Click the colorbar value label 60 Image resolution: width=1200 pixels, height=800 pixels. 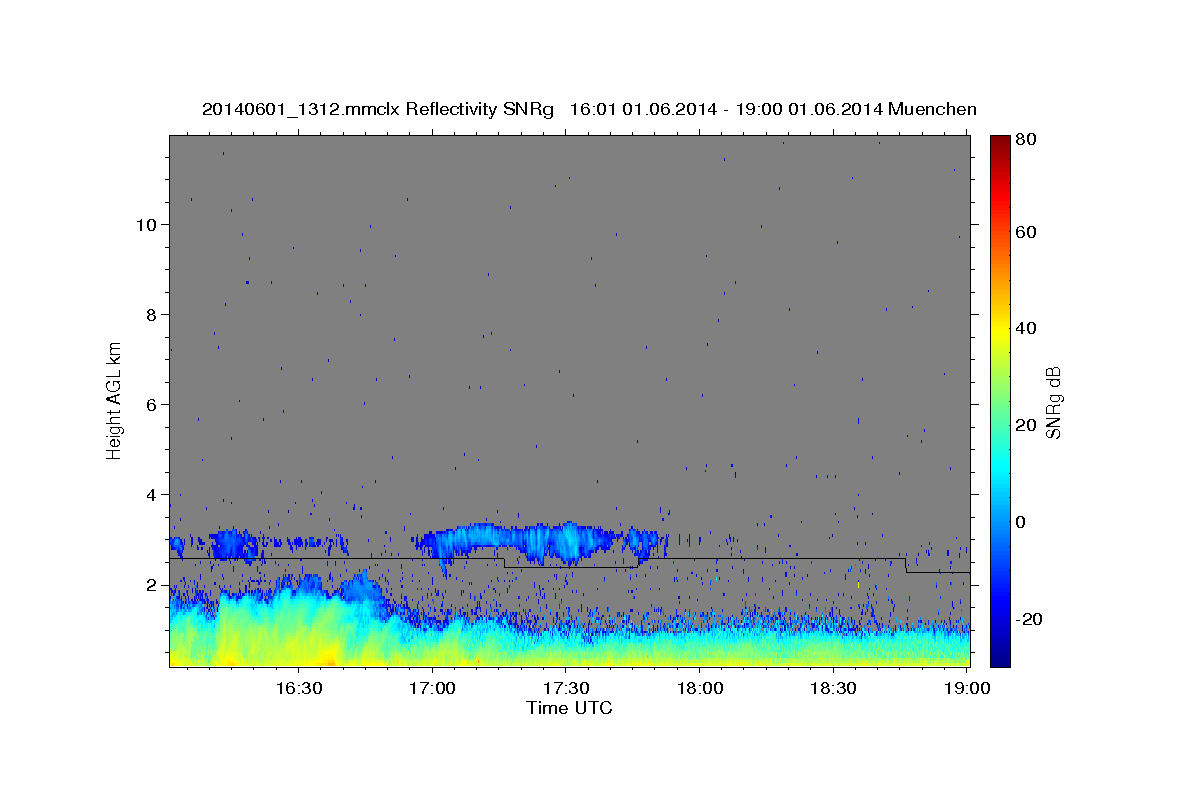coord(1026,232)
